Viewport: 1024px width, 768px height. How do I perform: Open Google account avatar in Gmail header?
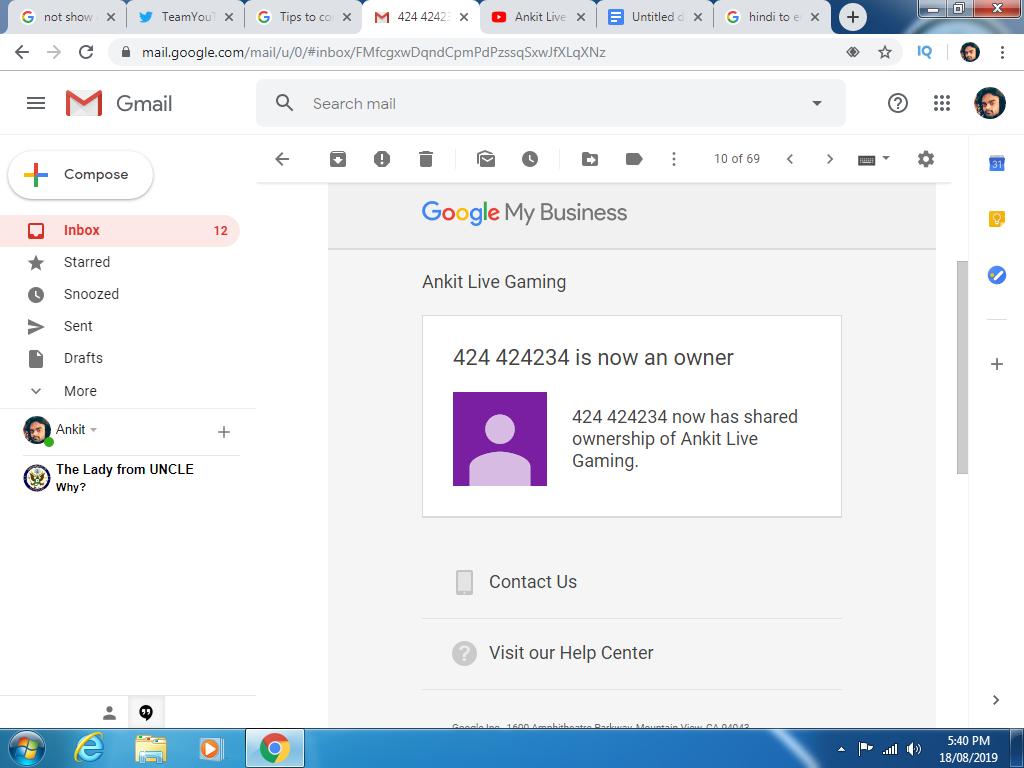pyautogui.click(x=989, y=103)
